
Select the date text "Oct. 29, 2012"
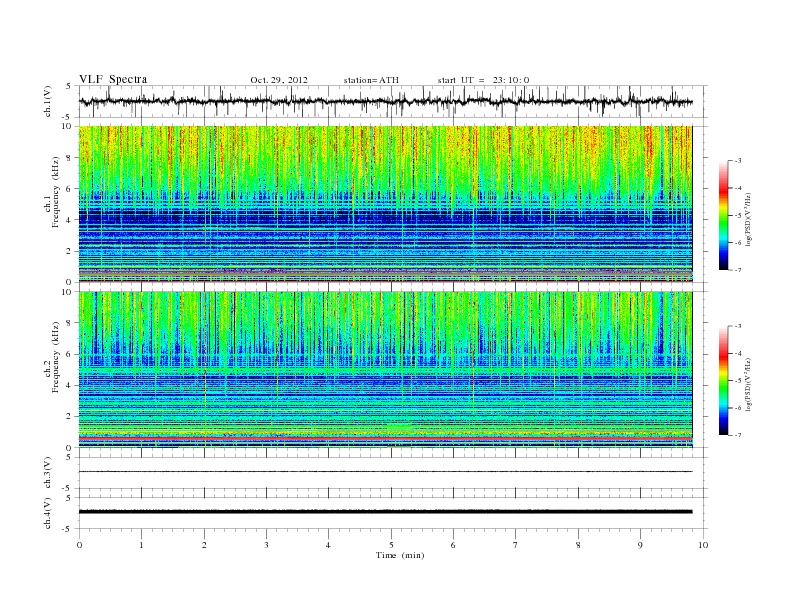pos(279,80)
